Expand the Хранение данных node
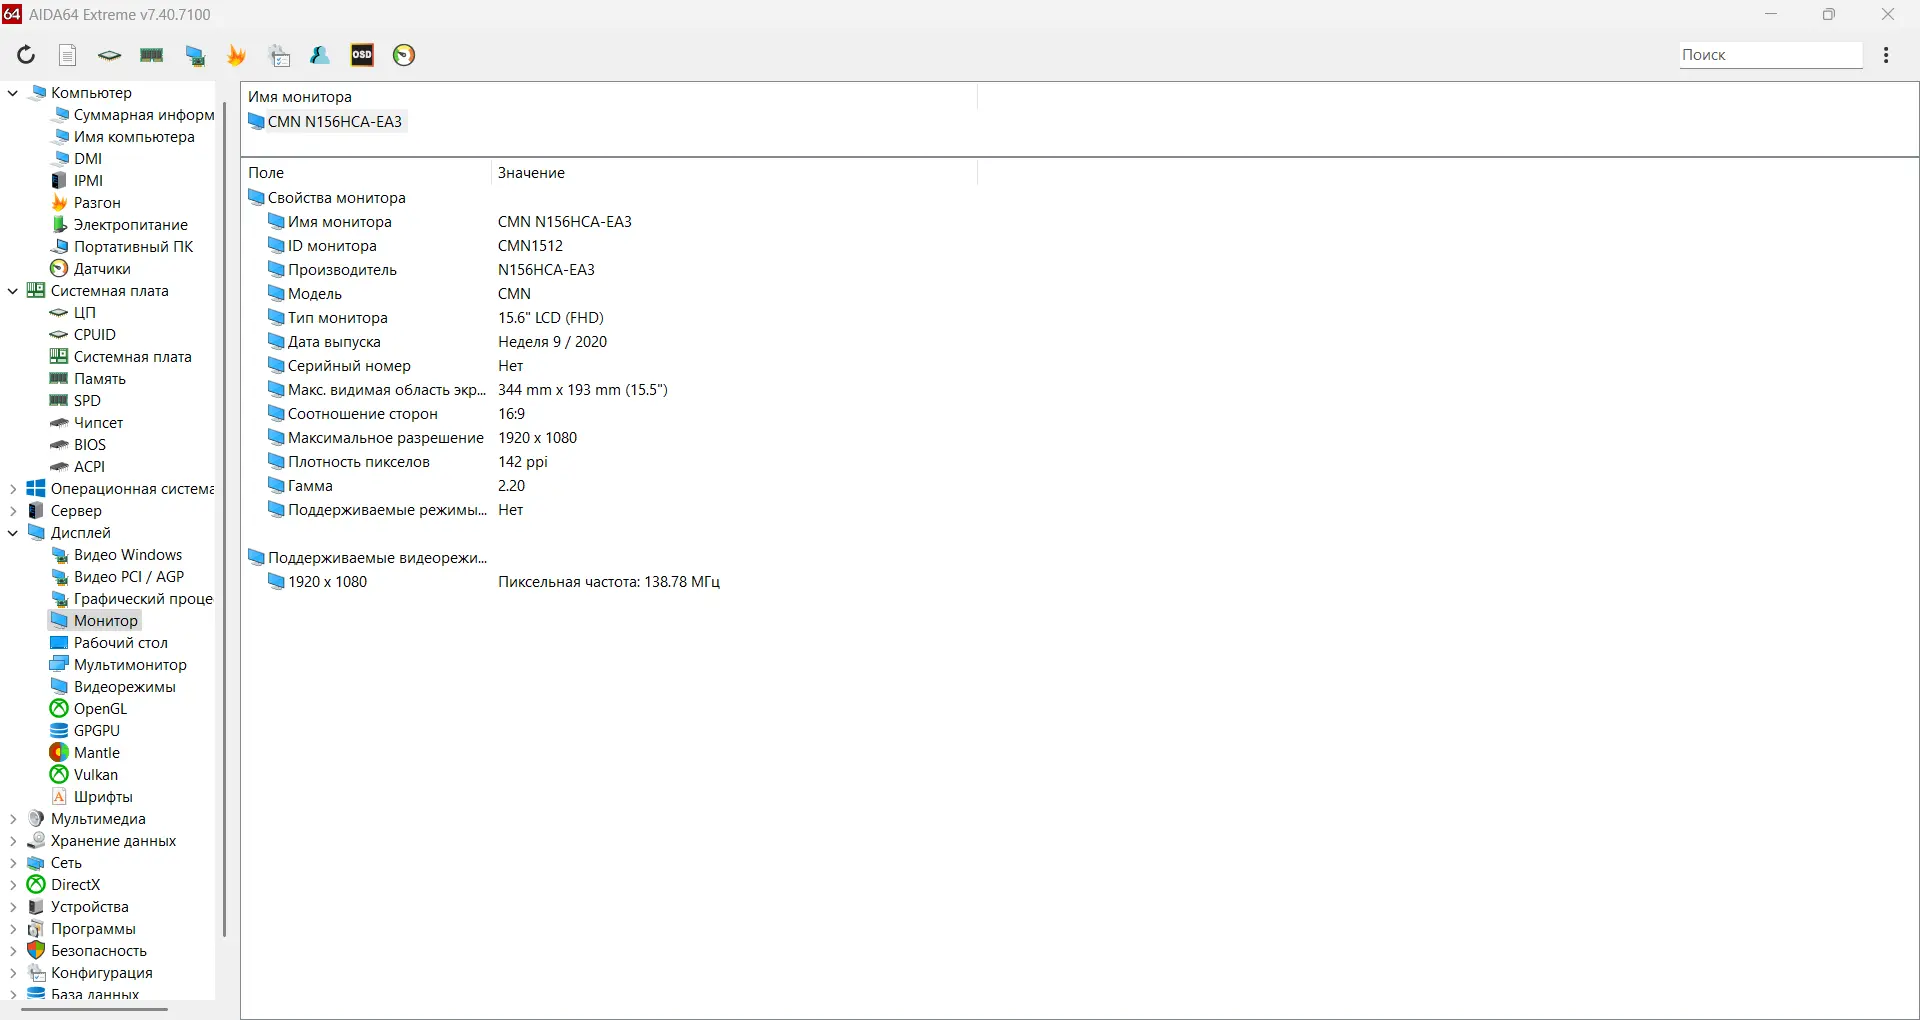The image size is (1920, 1020). coord(13,841)
